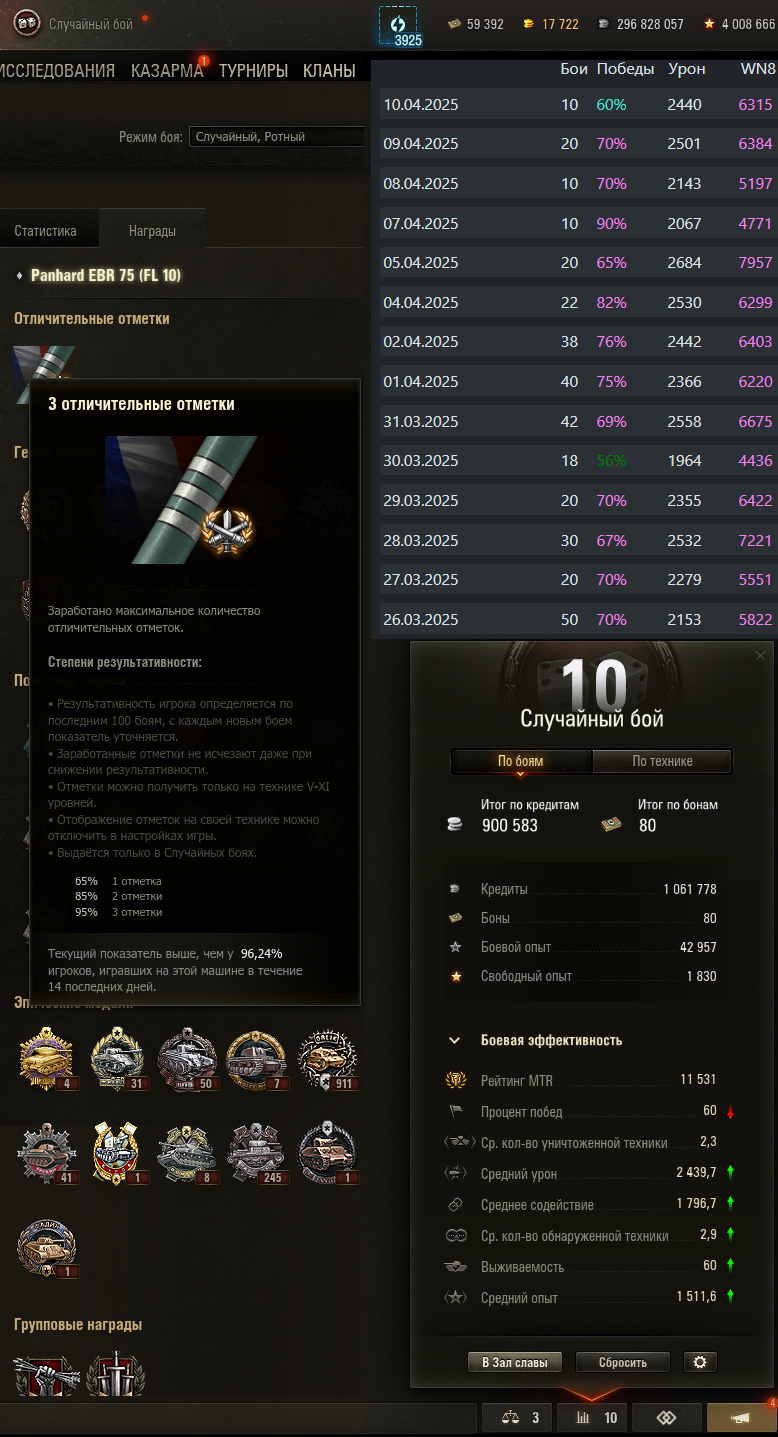Screen dimensions: 778x1437
Task: Switch session view to По боям
Action: tap(521, 761)
